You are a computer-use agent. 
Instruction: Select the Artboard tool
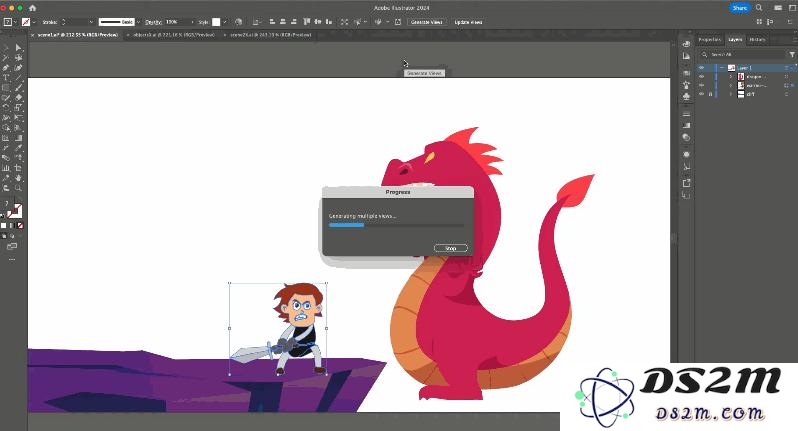18,168
